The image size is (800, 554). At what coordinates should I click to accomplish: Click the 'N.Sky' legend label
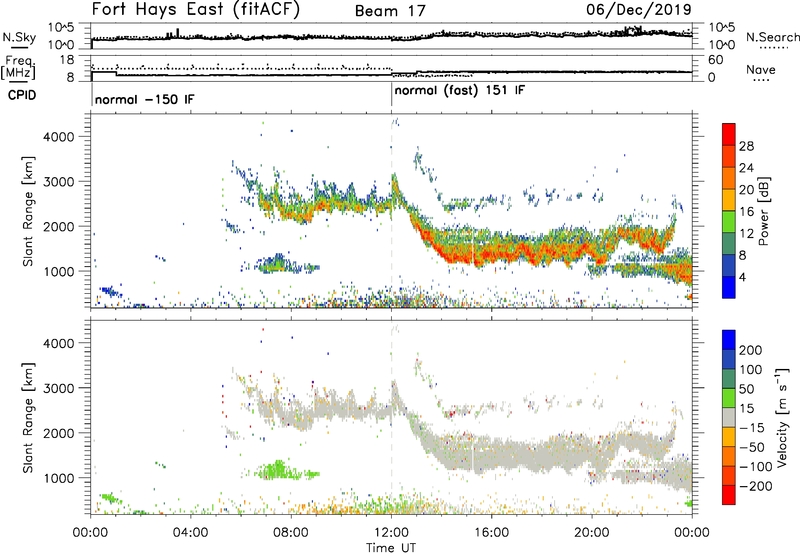tap(19, 37)
